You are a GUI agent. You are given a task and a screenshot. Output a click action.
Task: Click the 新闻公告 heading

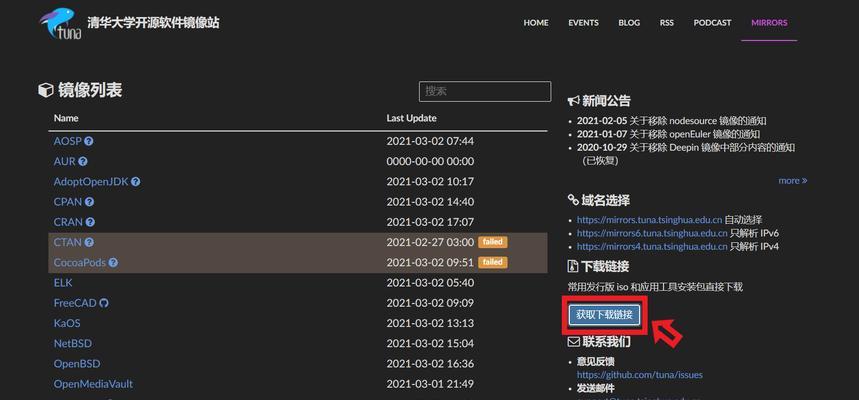pyautogui.click(x=599, y=101)
